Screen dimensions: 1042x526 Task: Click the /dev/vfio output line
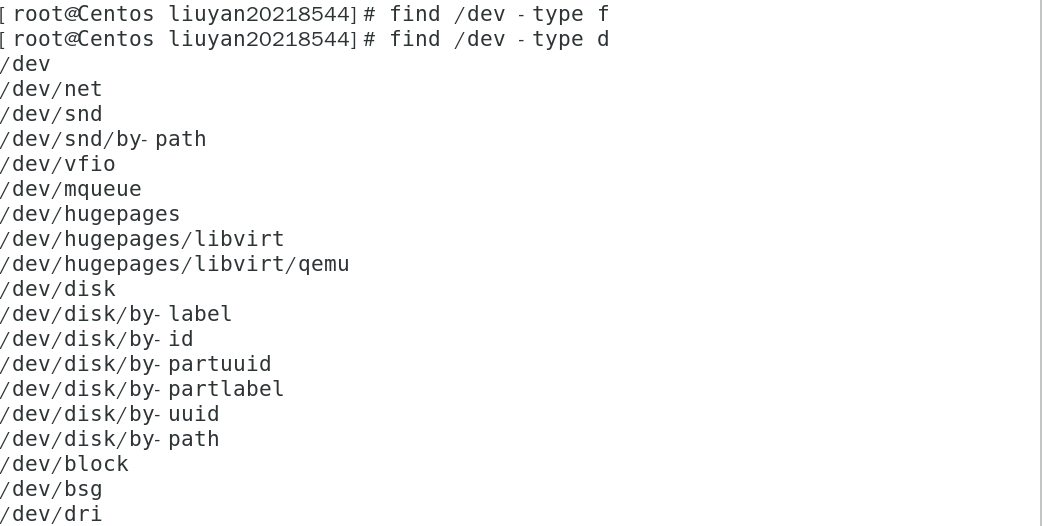coord(58,164)
